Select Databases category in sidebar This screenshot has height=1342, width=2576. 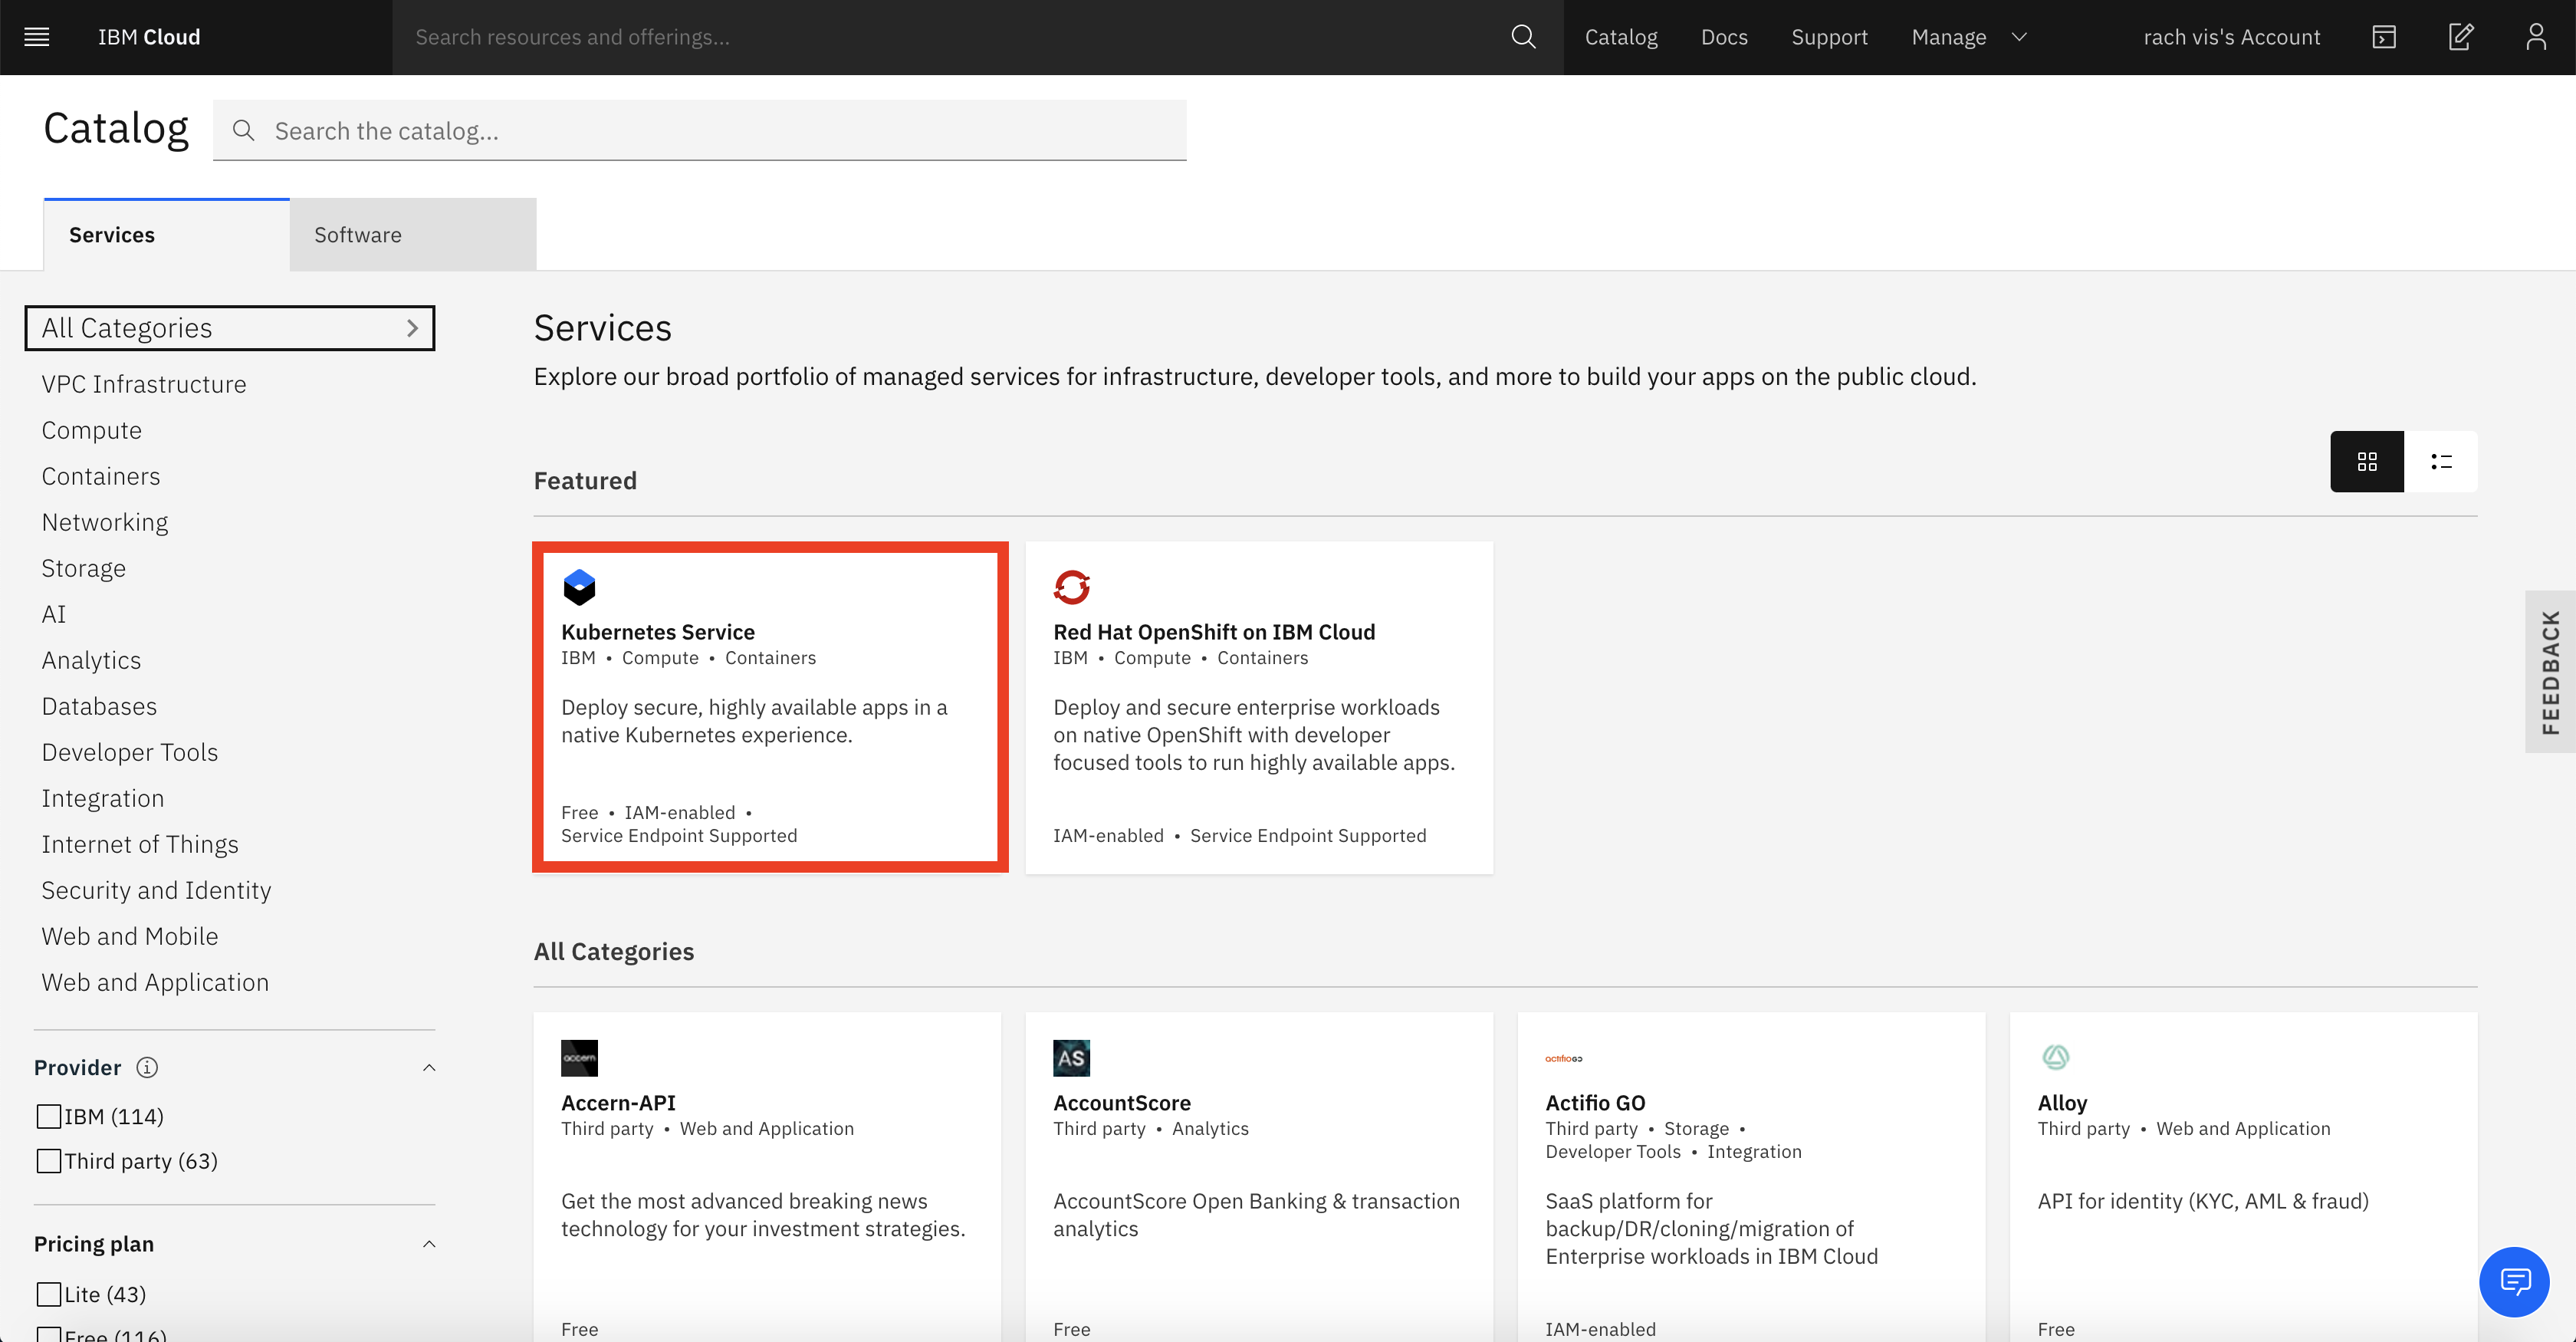pos(99,706)
